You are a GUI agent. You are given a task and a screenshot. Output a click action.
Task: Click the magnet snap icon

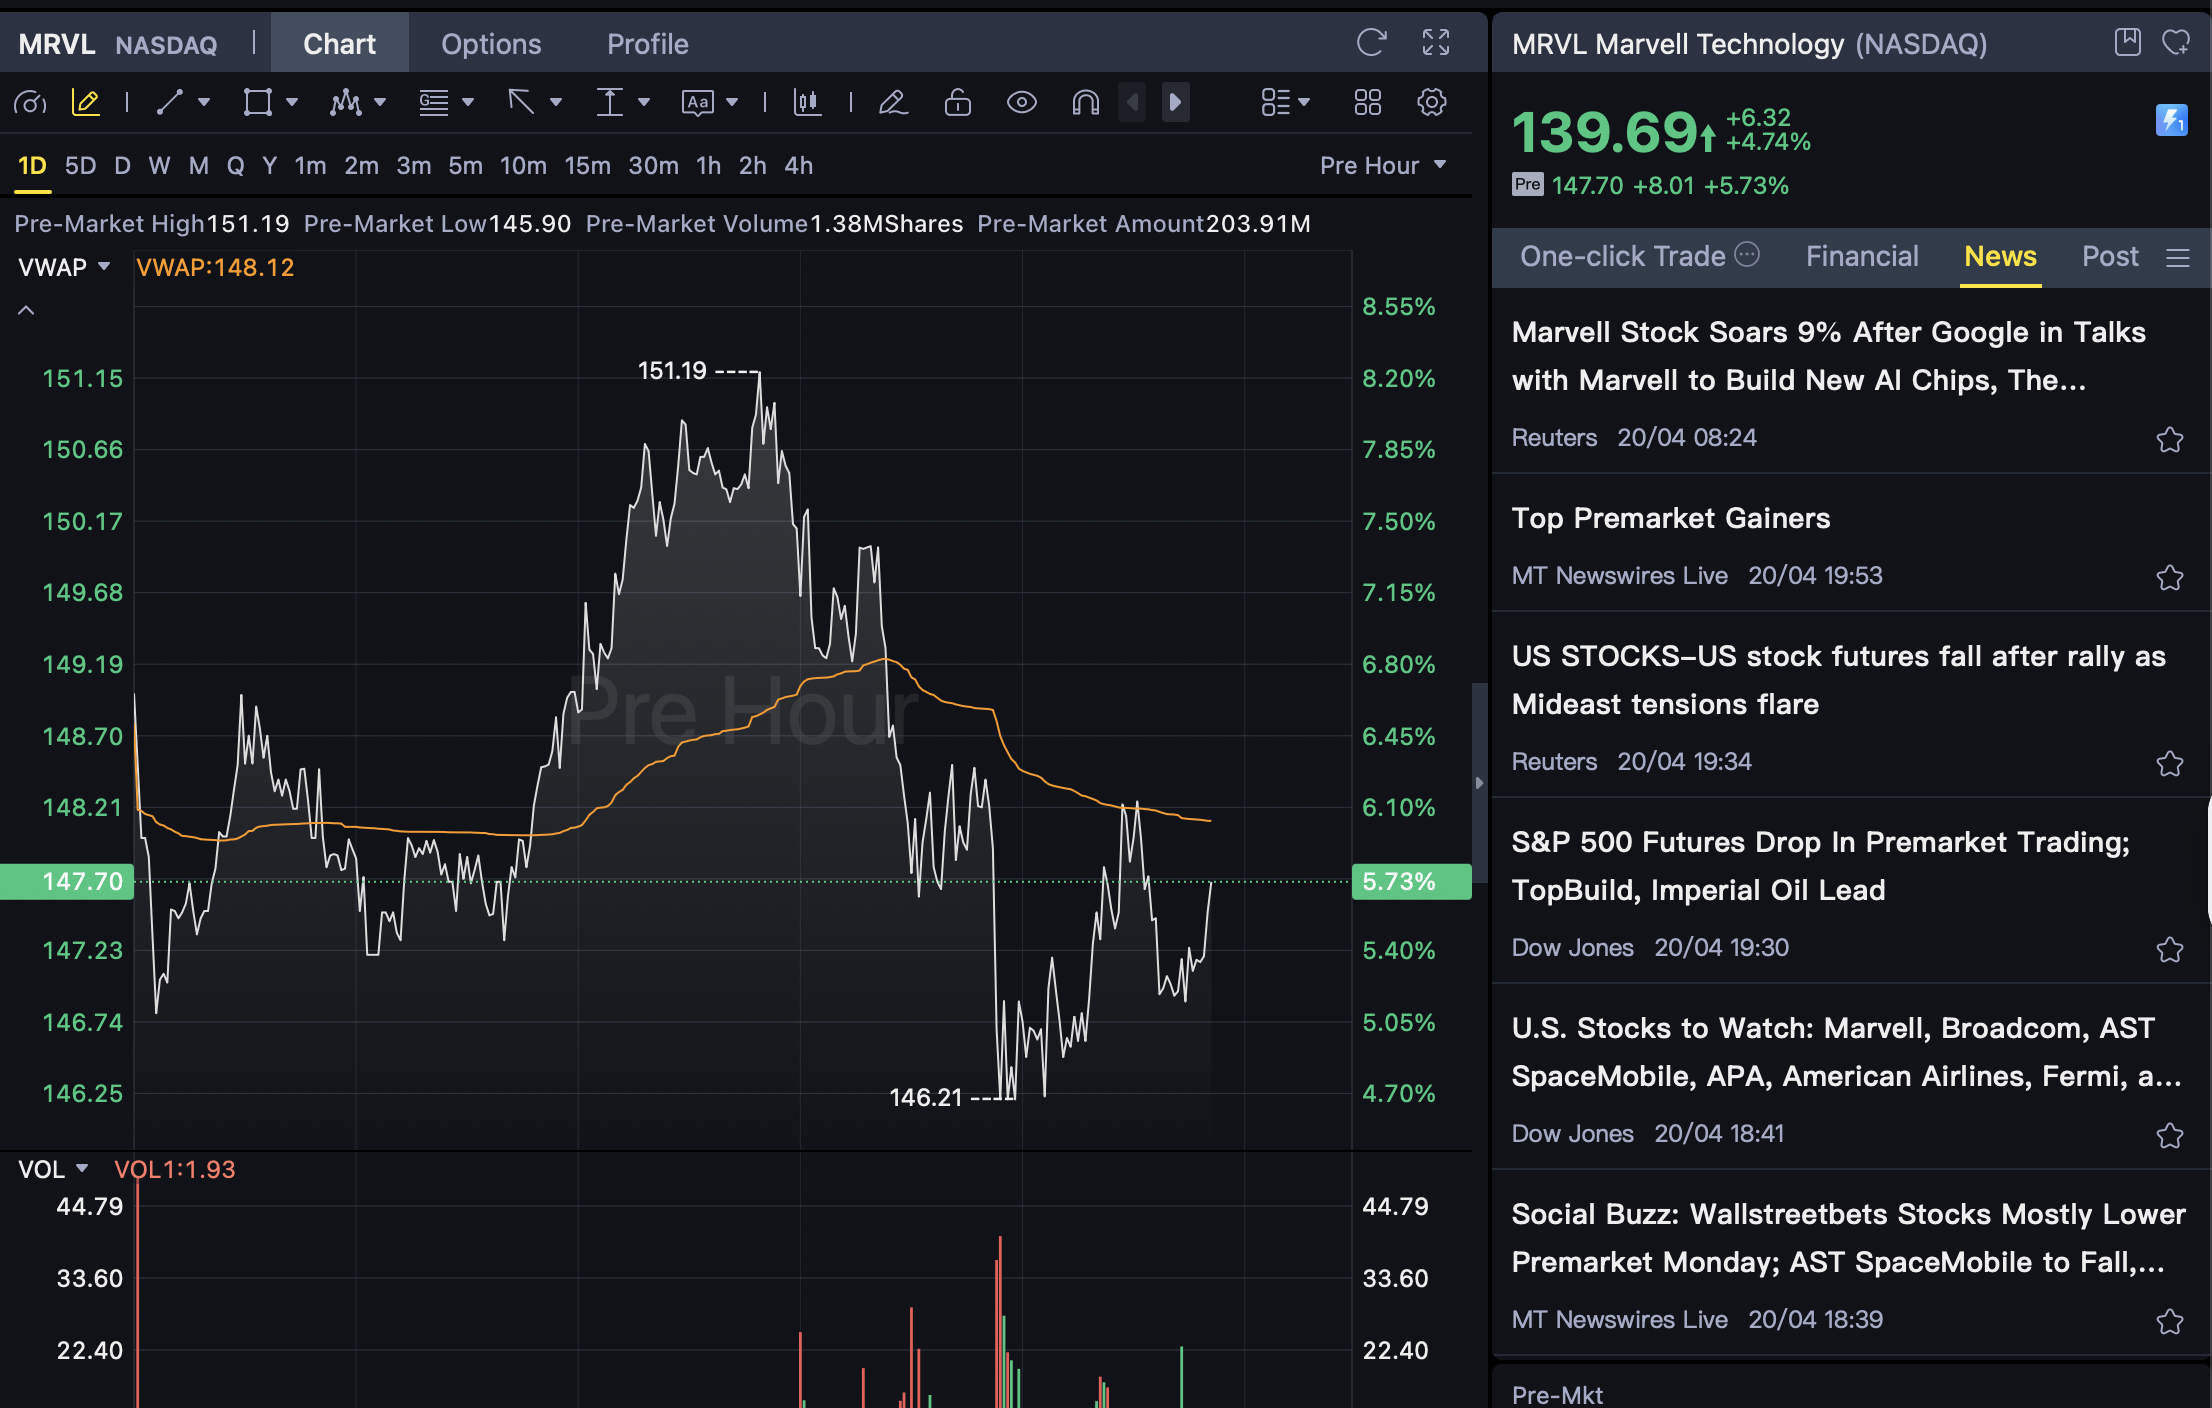click(1085, 102)
